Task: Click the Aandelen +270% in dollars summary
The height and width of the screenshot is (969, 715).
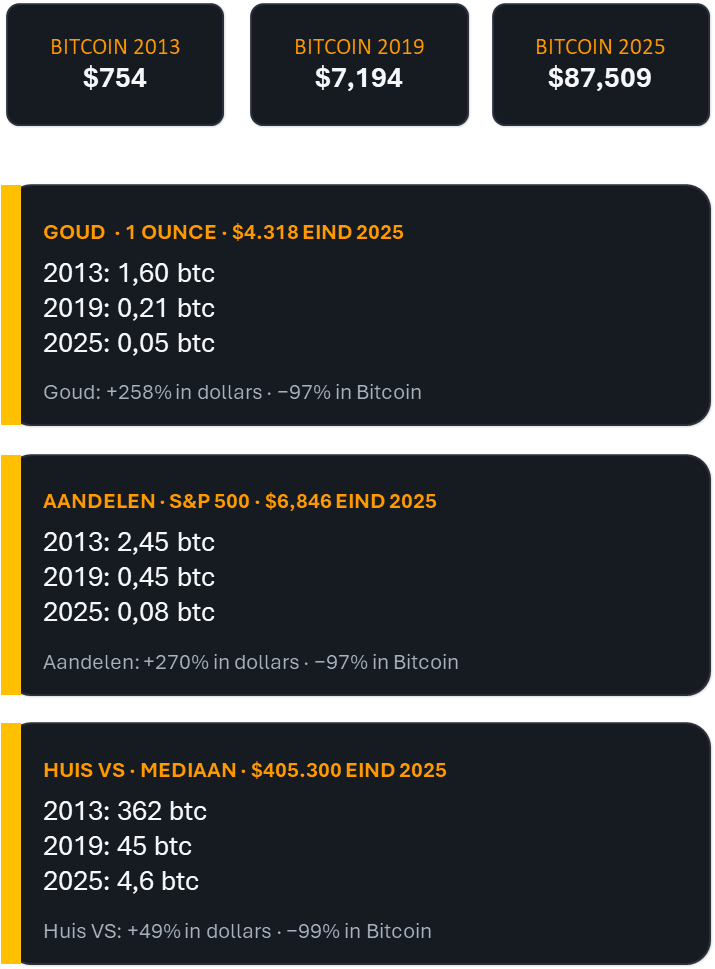Action: (251, 662)
